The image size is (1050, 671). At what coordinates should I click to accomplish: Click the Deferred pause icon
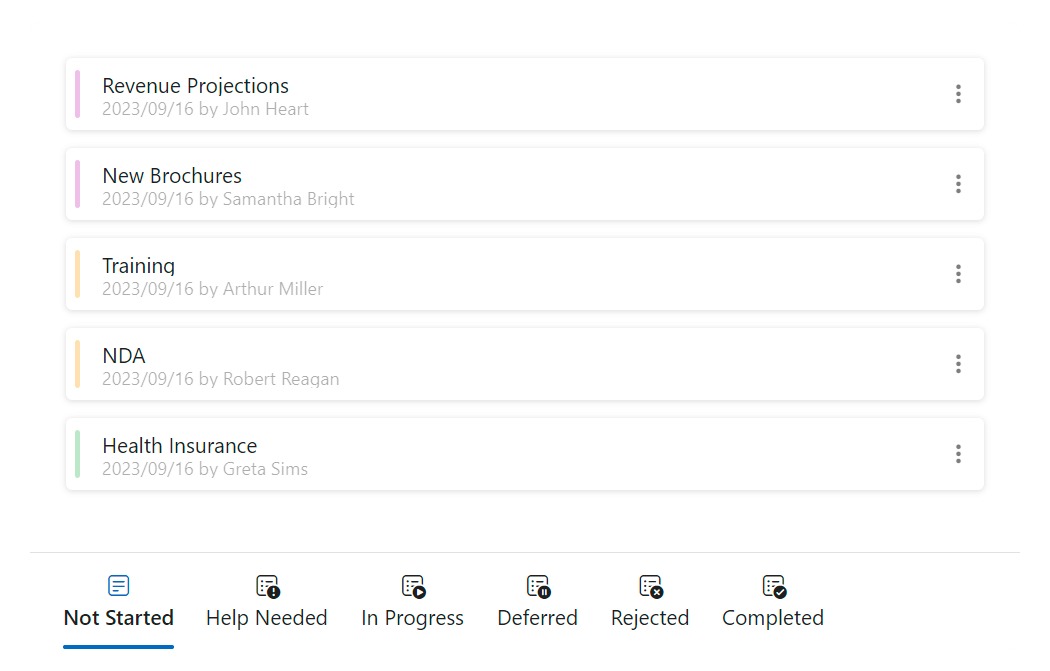tap(538, 586)
